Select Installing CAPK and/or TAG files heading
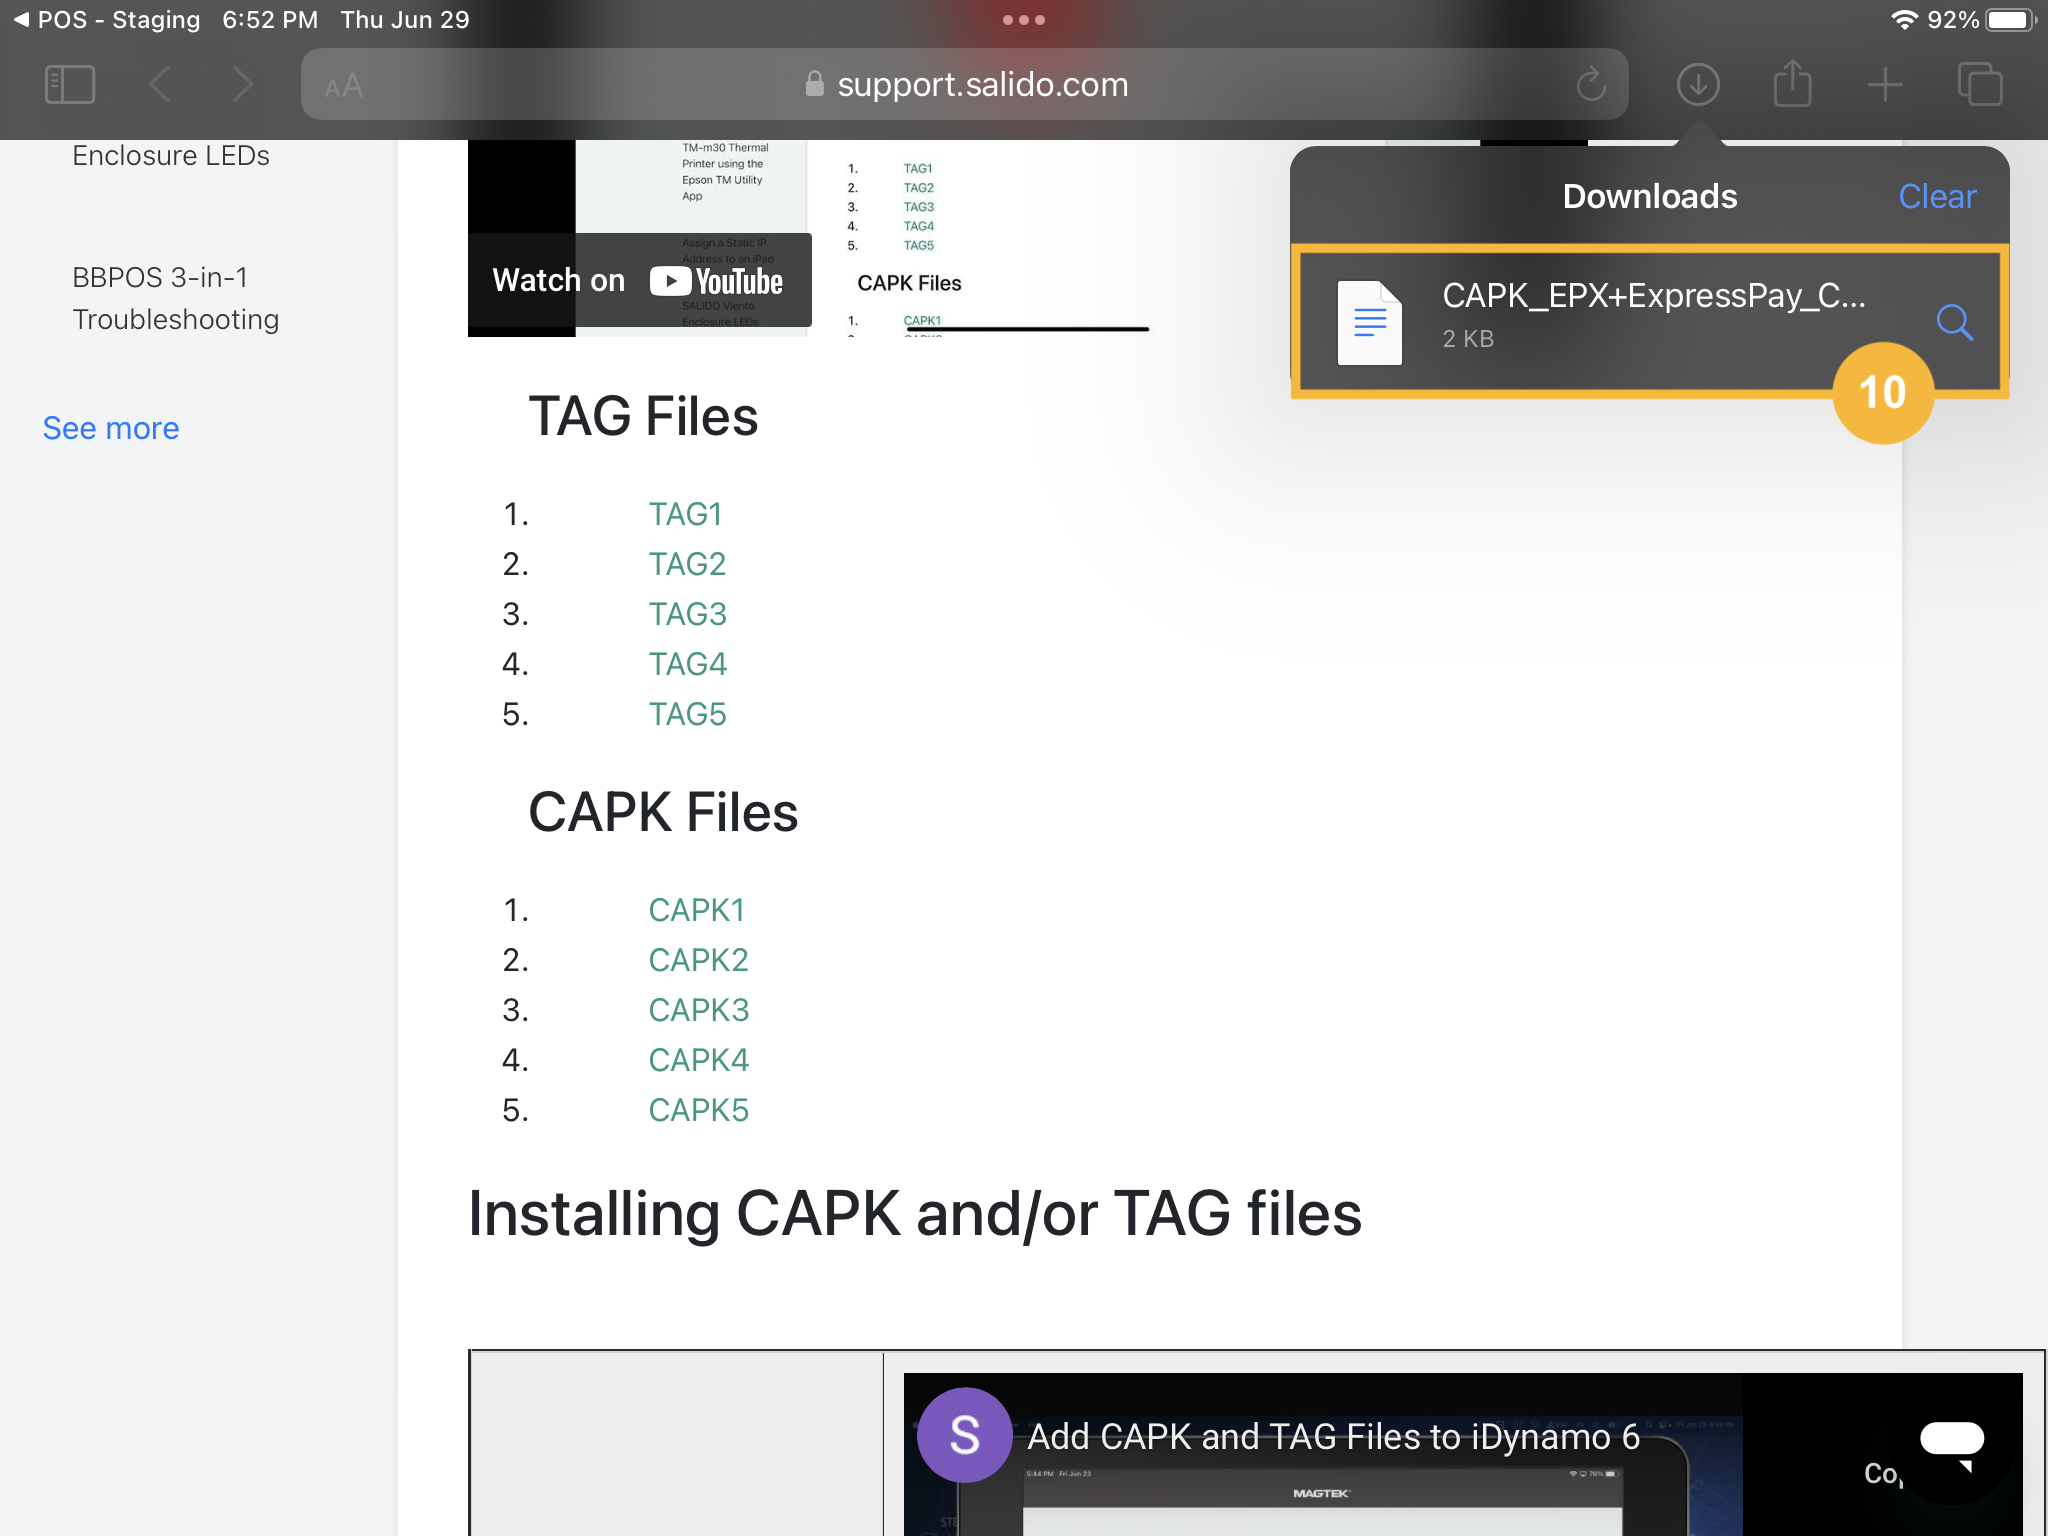This screenshot has height=1536, width=2048. [x=915, y=1214]
